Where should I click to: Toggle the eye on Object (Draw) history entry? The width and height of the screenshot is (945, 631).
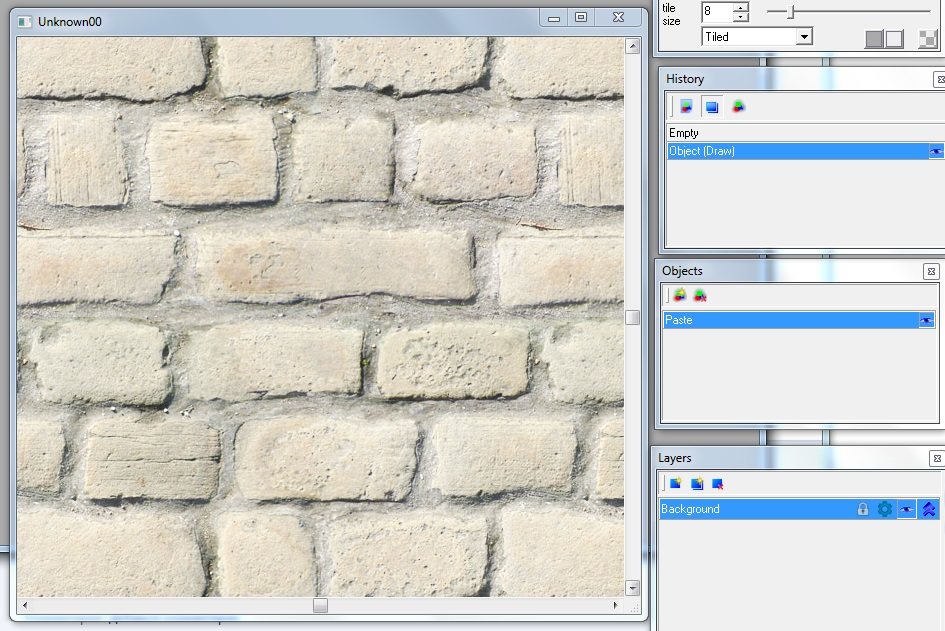pyautogui.click(x=936, y=152)
